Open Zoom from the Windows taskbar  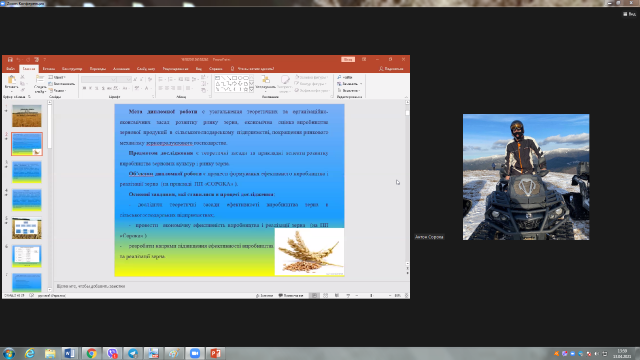click(195, 353)
